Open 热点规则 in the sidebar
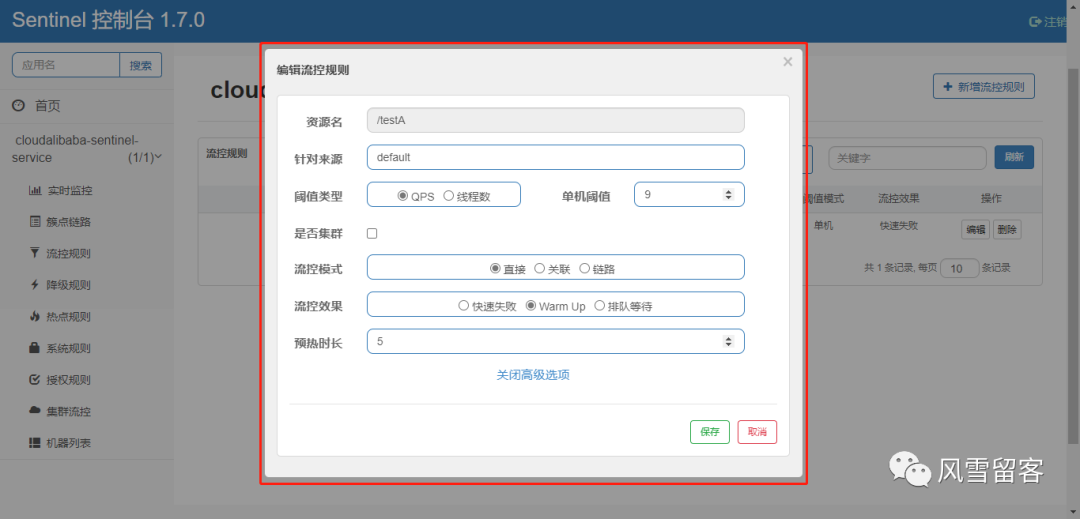Screen dimensions: 1080x519 69,317
